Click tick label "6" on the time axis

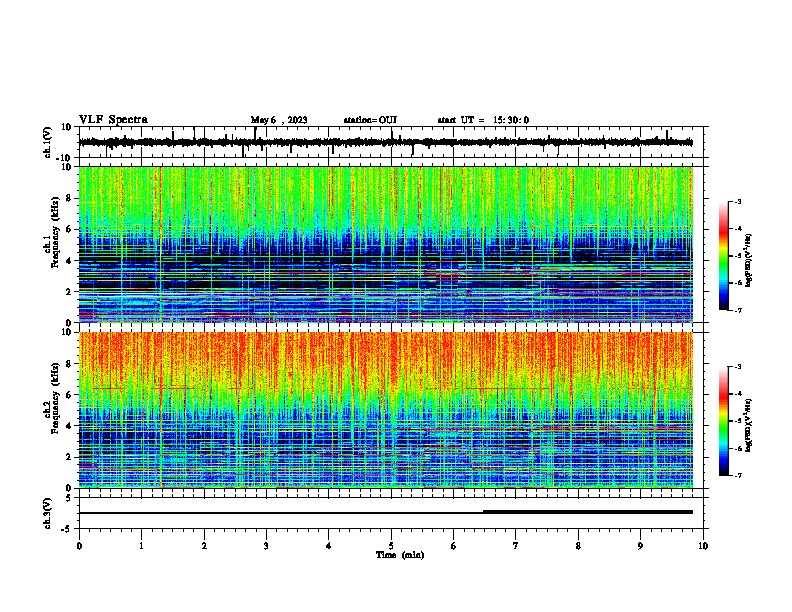tap(453, 546)
